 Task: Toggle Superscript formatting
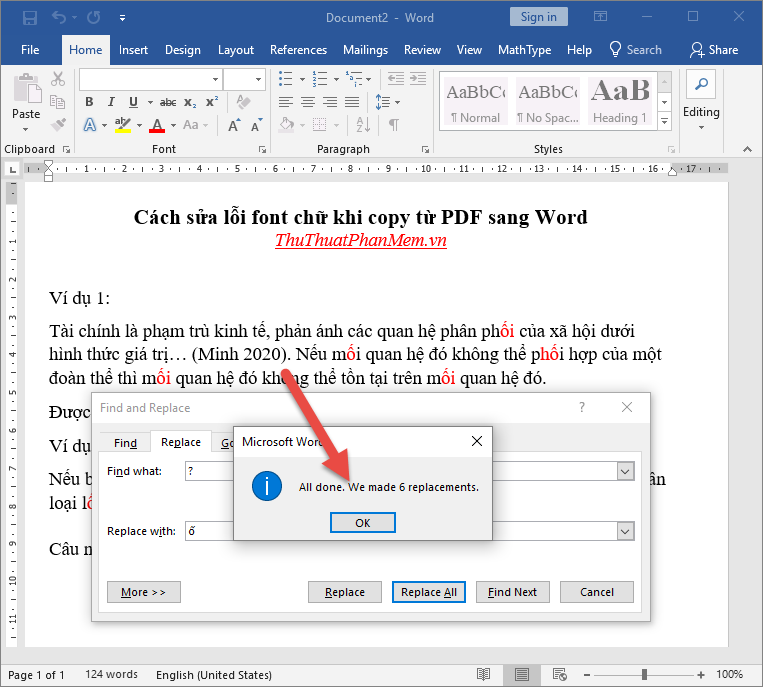coord(212,102)
